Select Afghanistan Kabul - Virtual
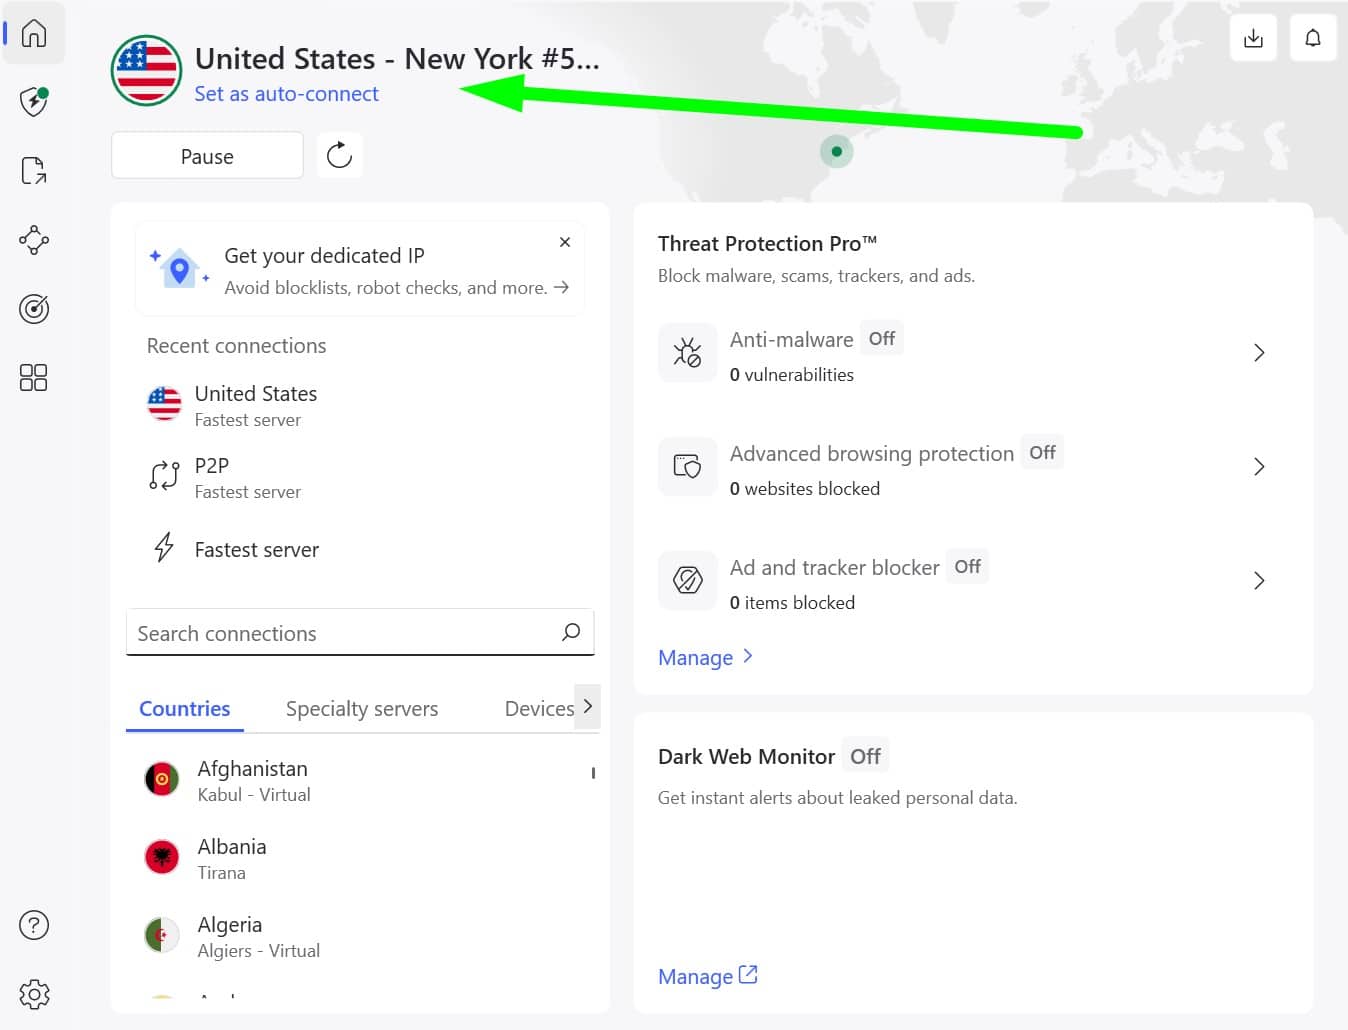The width and height of the screenshot is (1348, 1030). click(x=360, y=780)
